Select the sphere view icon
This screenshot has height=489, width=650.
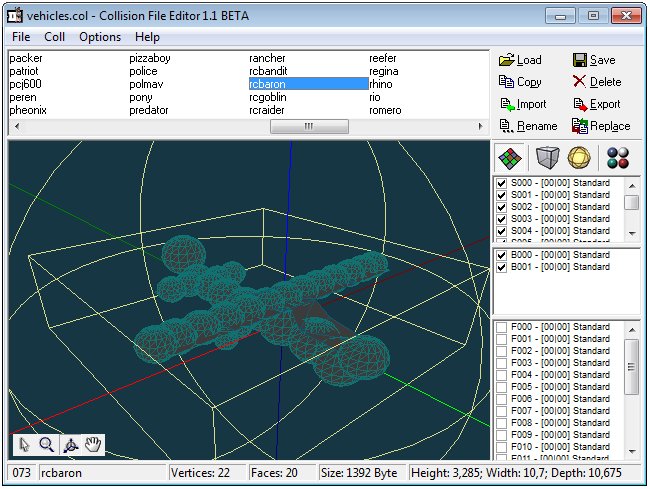coord(579,158)
